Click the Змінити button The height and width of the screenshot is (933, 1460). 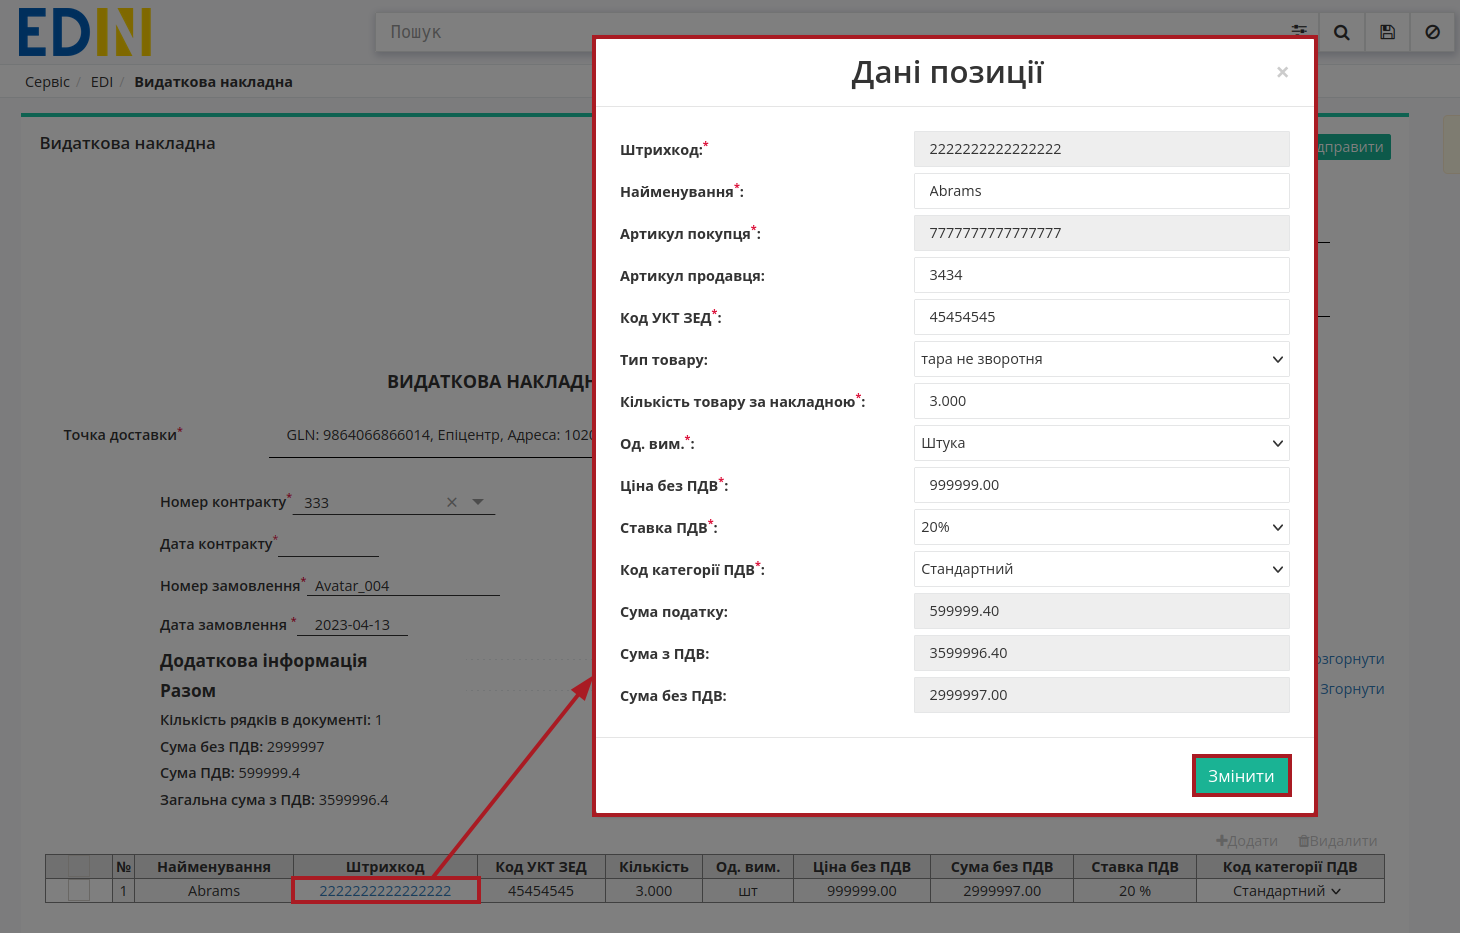click(x=1241, y=776)
